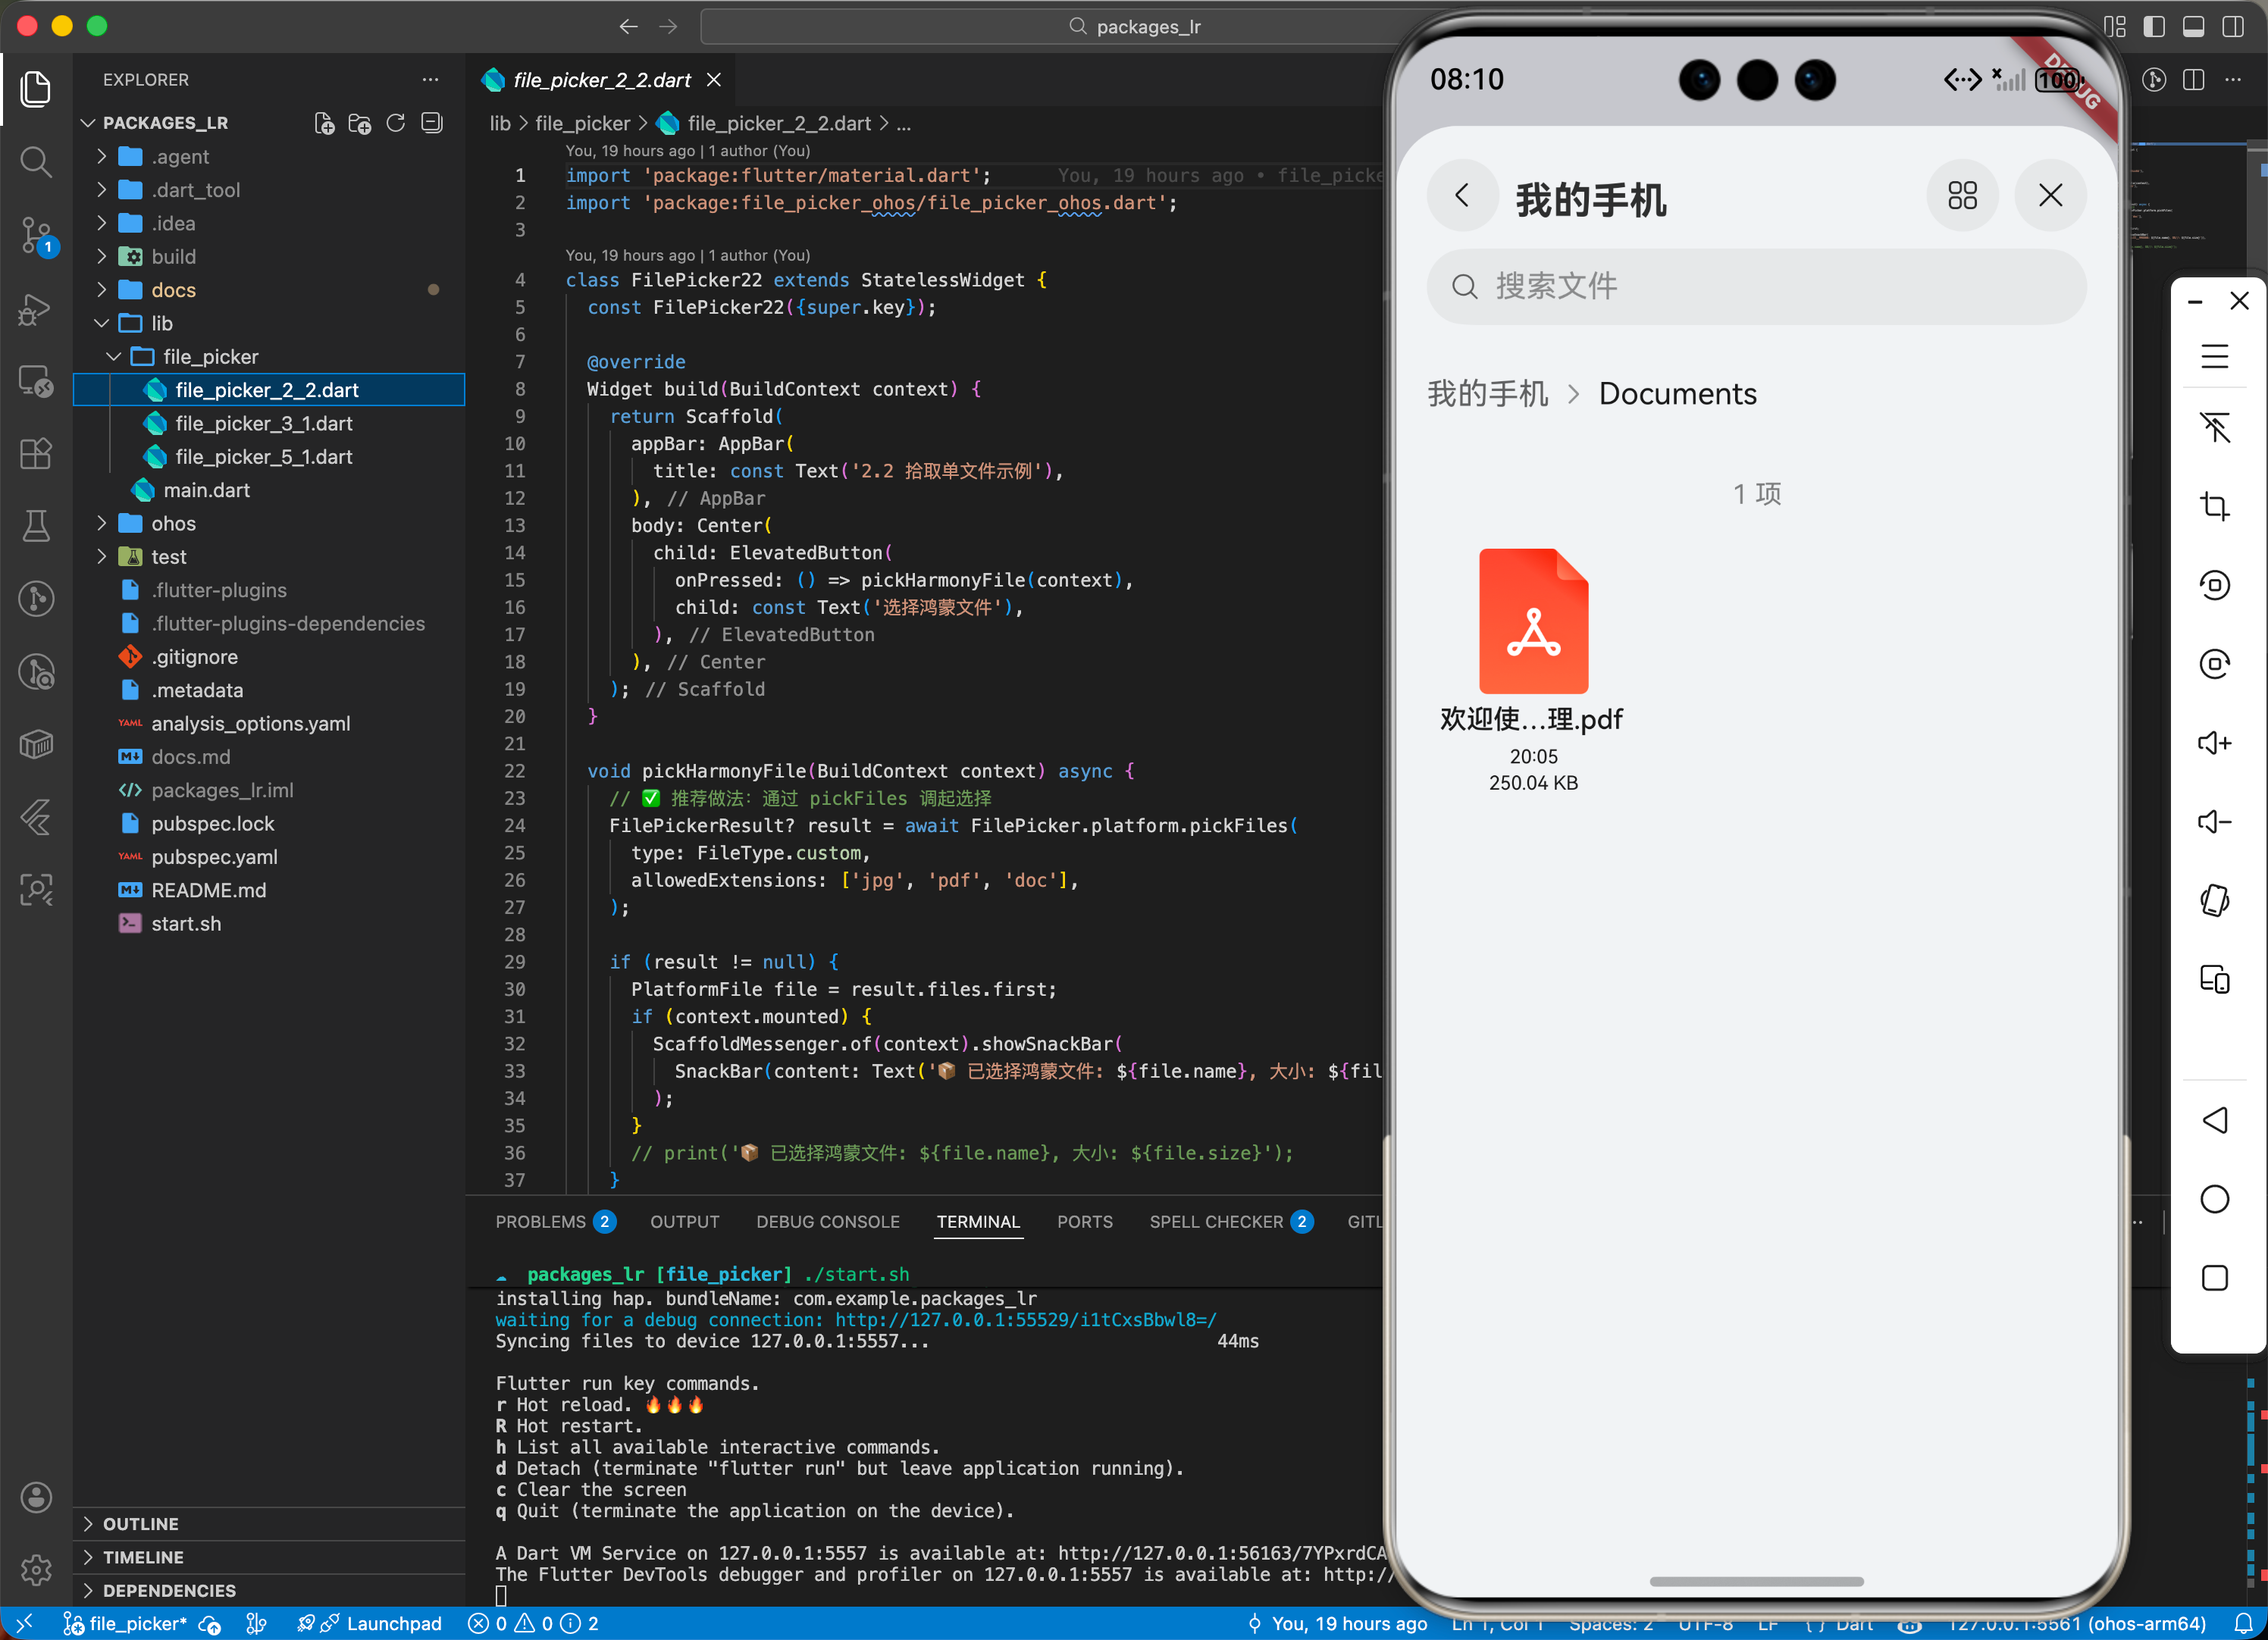Image resolution: width=2268 pixels, height=1640 pixels.
Task: Expand the docs folder
Action: (x=173, y=290)
